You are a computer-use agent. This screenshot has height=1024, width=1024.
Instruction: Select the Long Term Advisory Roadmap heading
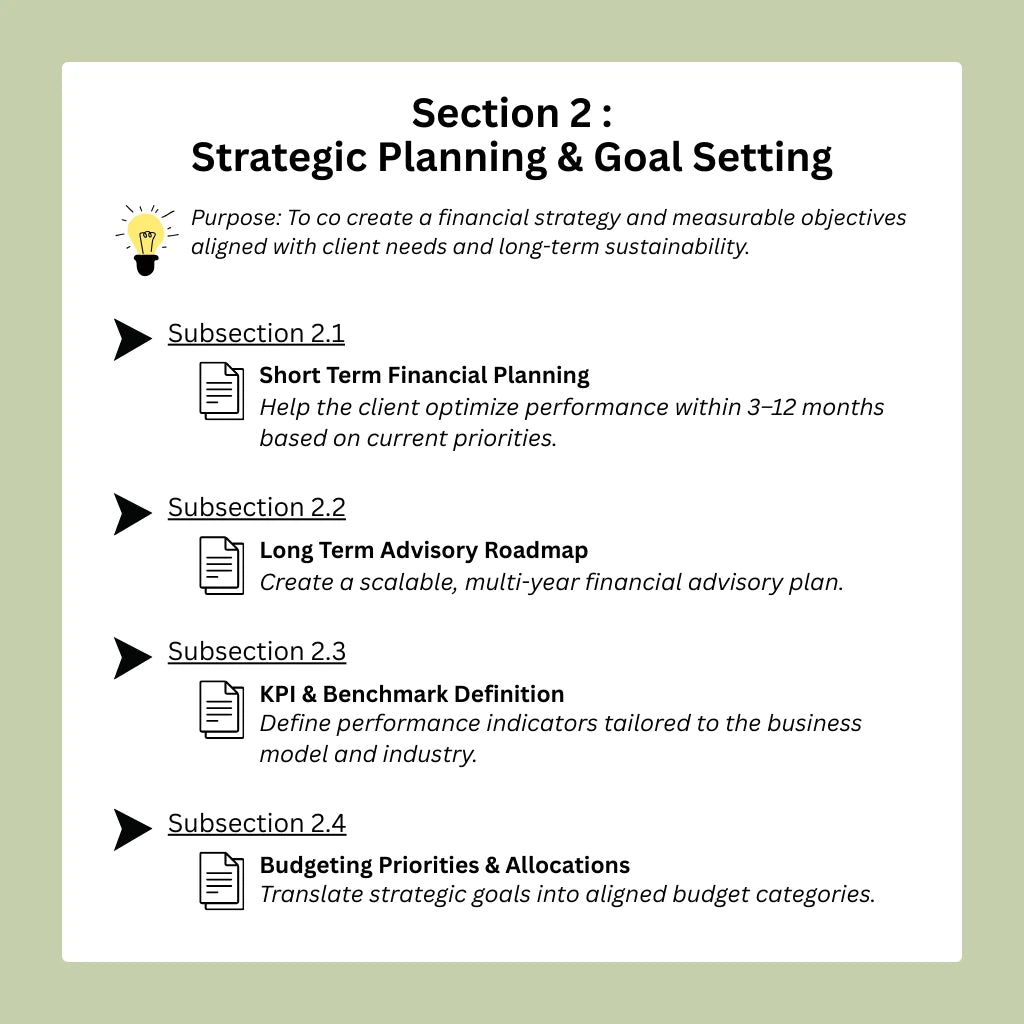(424, 551)
